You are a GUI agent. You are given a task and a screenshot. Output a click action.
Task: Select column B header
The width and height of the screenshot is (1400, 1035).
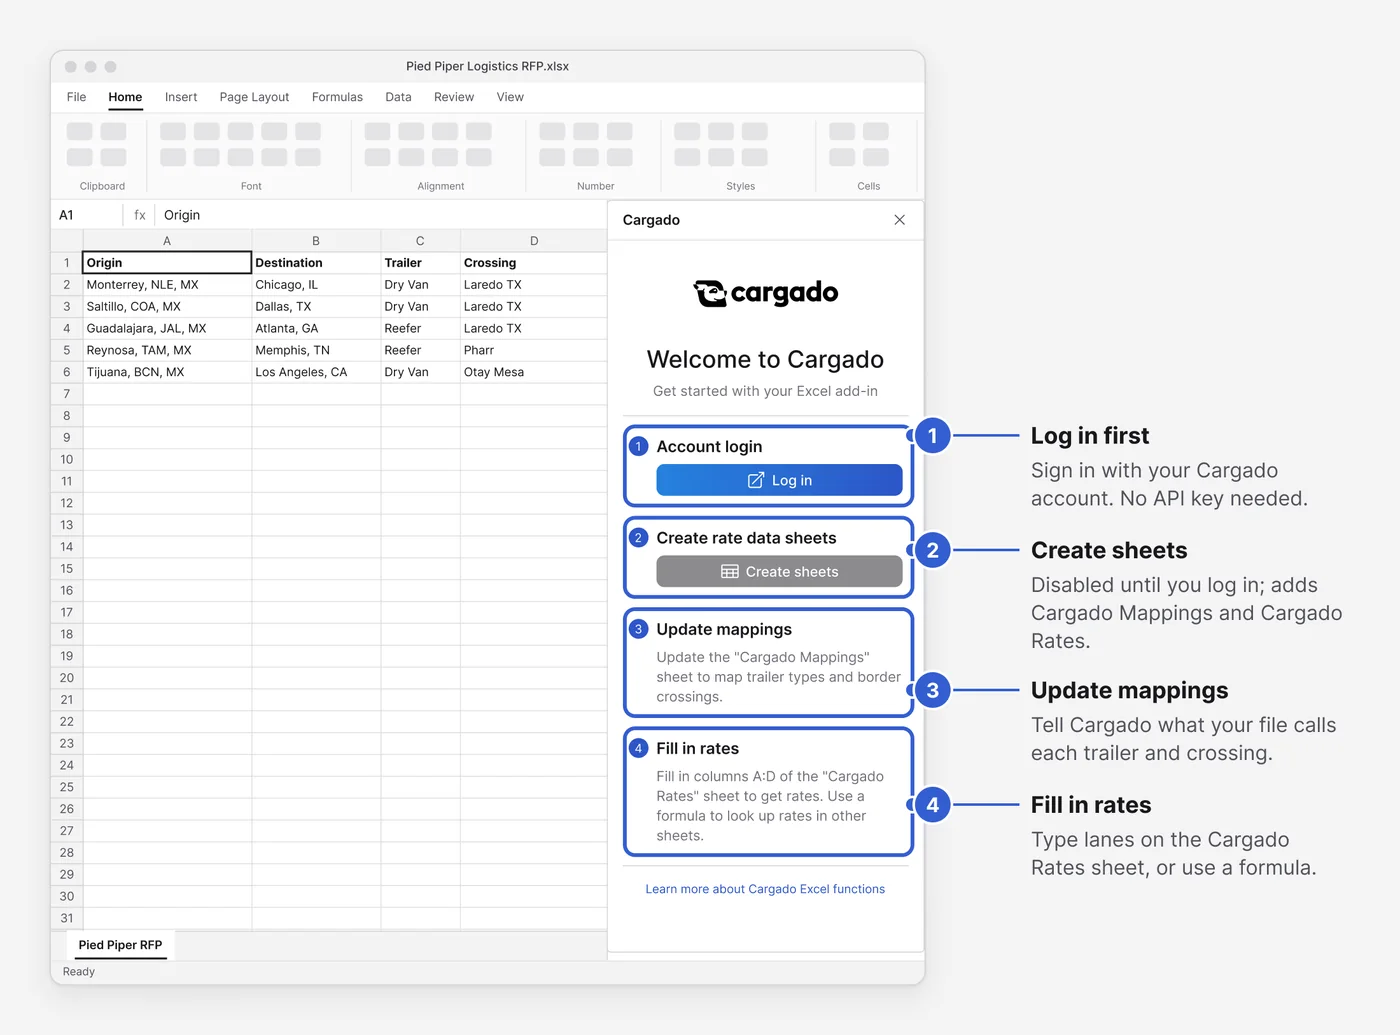pos(316,241)
